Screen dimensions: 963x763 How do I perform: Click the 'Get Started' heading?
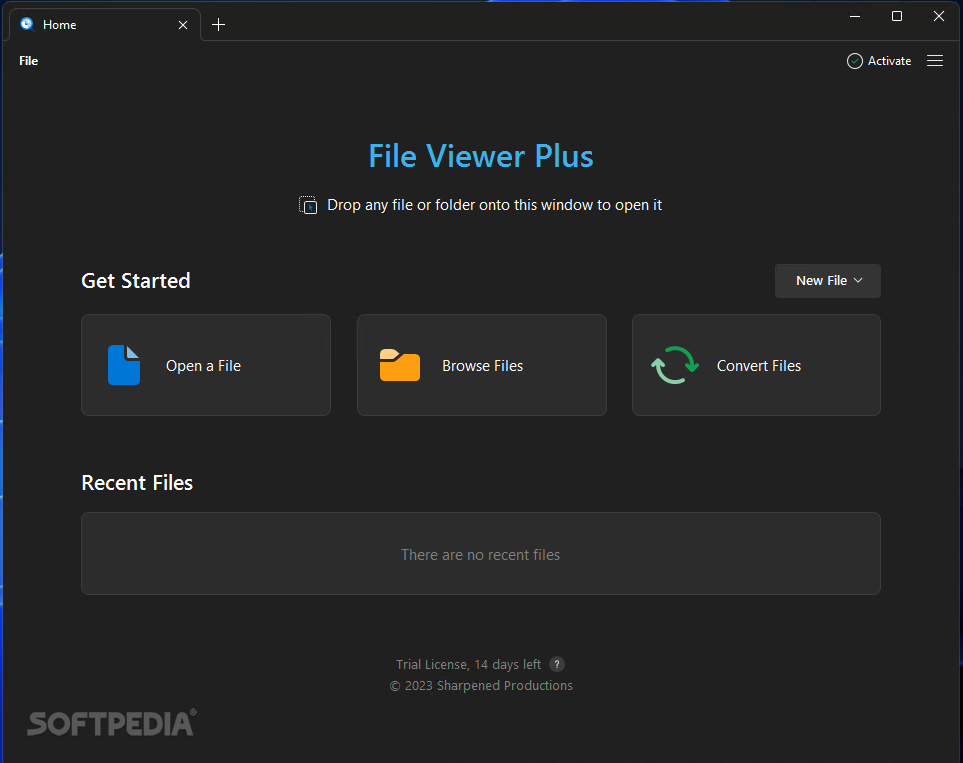click(x=136, y=281)
